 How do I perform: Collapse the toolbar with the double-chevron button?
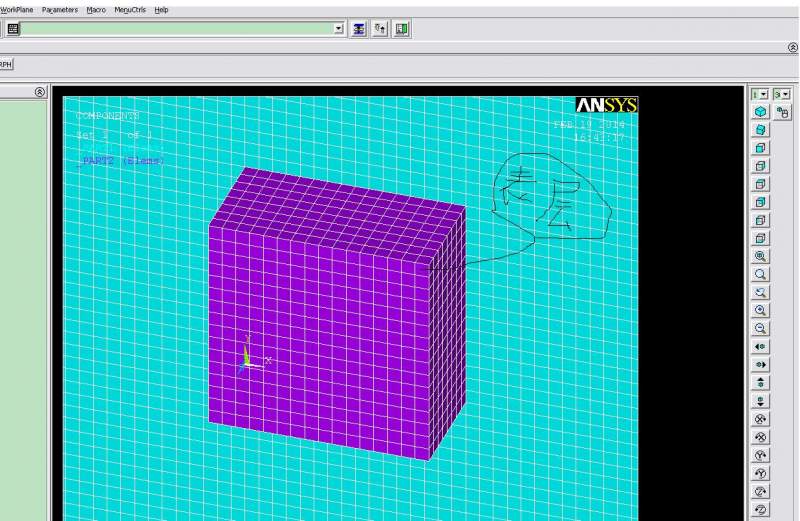[792, 47]
